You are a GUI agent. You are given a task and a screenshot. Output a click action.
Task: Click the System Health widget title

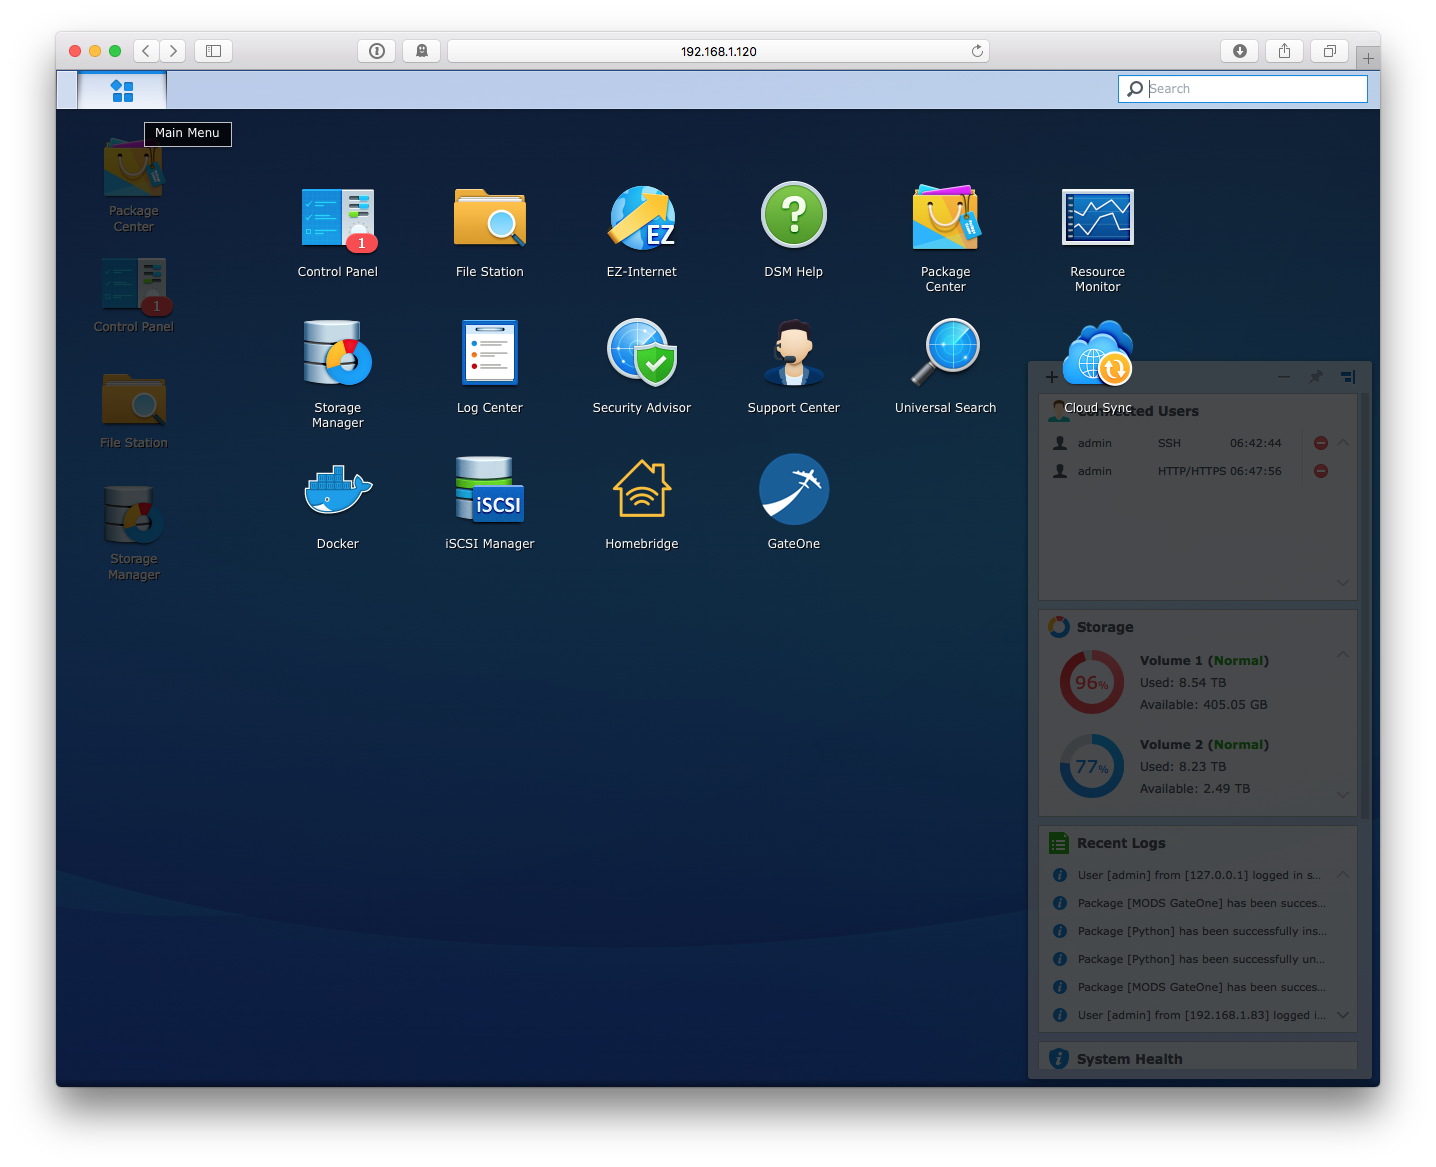pyautogui.click(x=1129, y=1059)
